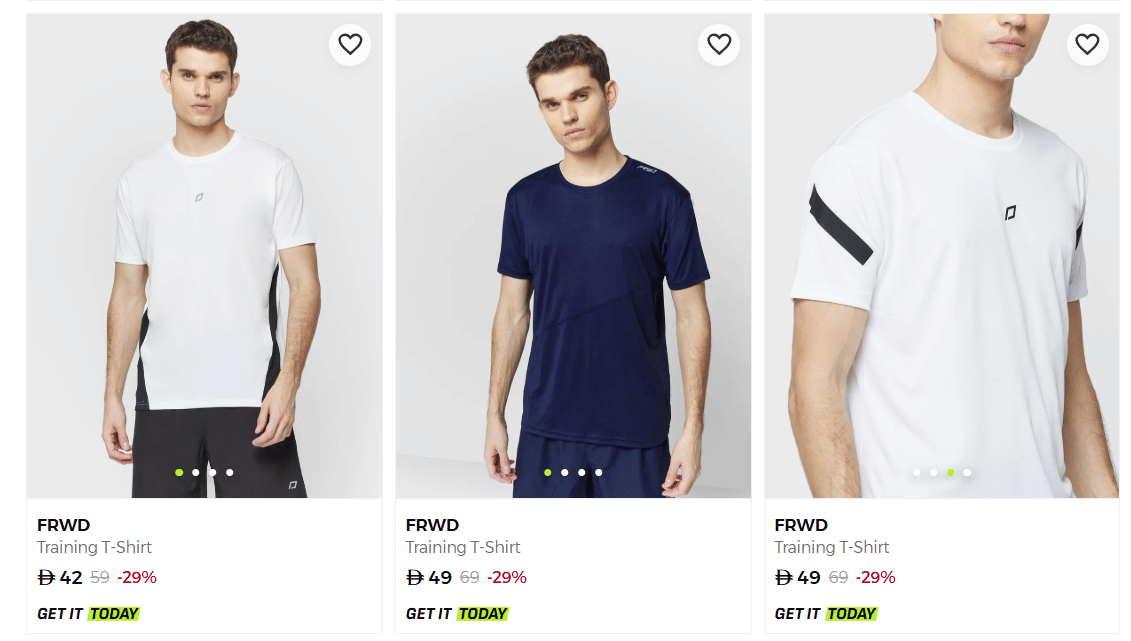The image size is (1131, 641).
Task: Show fourth image of navy T-shirt
Action: point(599,472)
